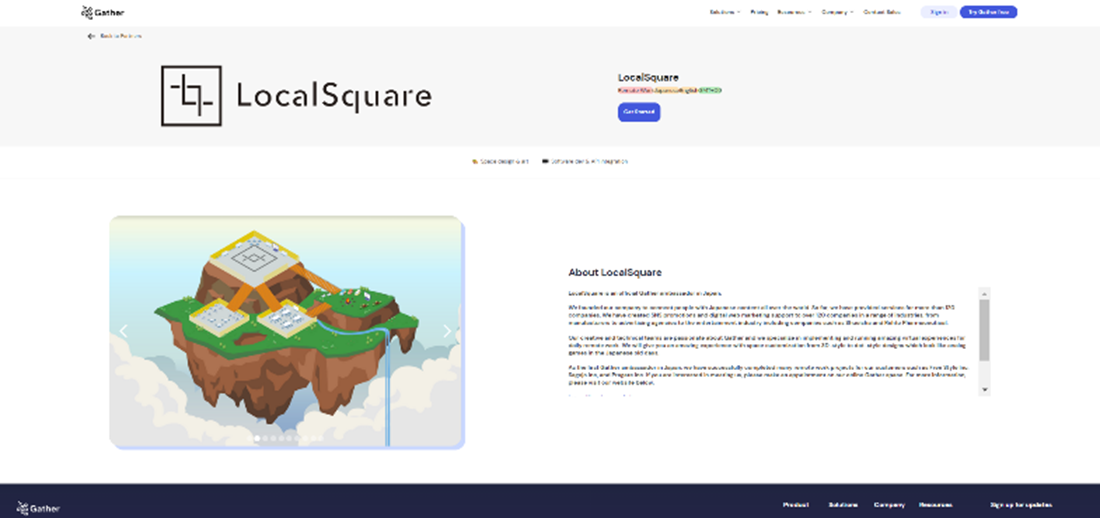Click the scrollbar thumb in About text box
1100x518 pixels.
pyautogui.click(x=984, y=331)
